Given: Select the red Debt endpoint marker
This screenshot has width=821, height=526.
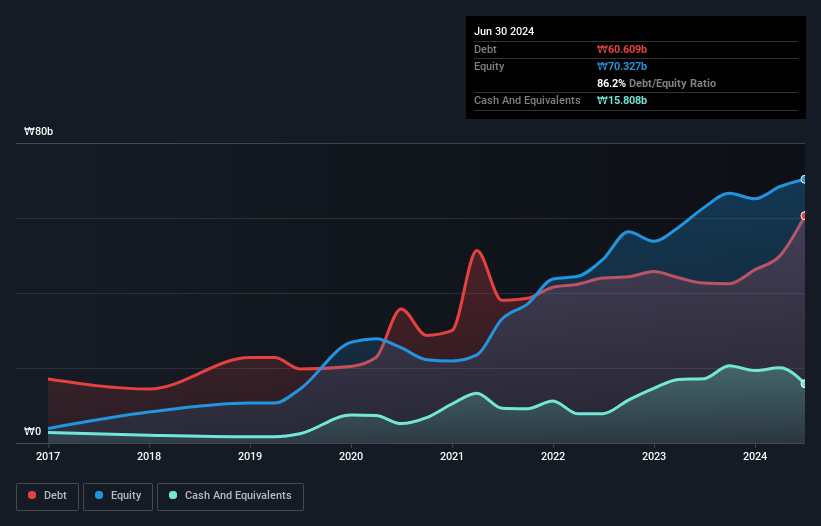Looking at the screenshot, I should point(804,216).
